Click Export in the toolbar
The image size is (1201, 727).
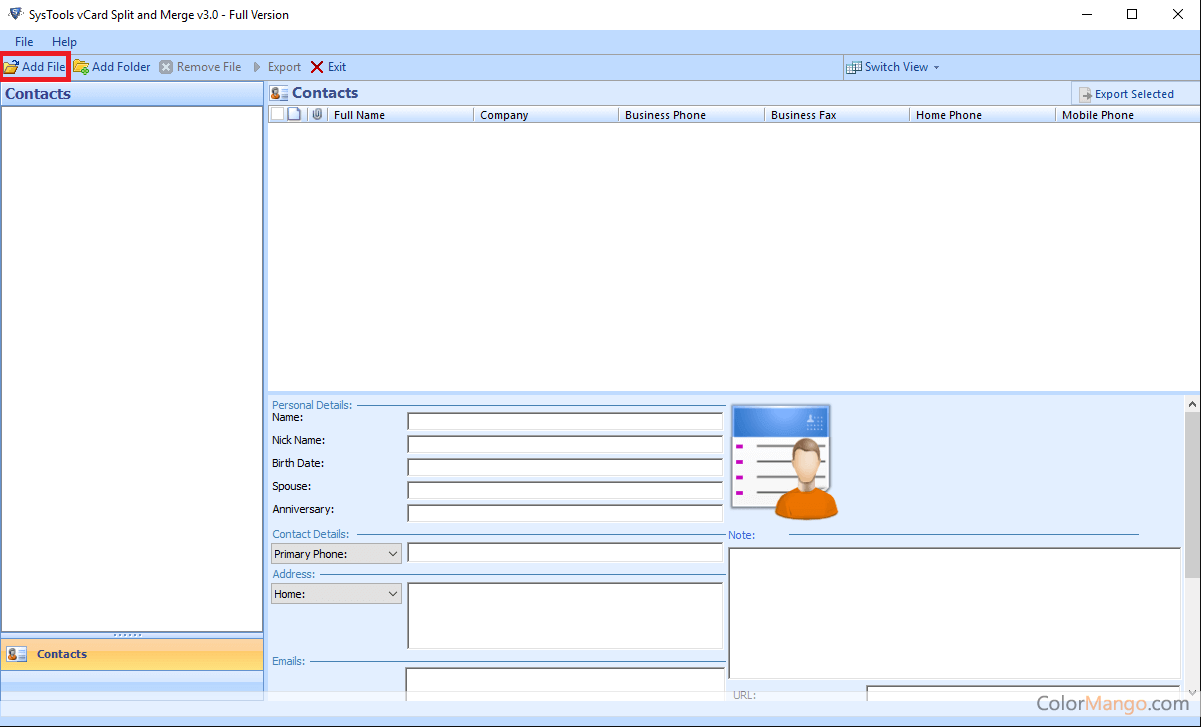pyautogui.click(x=276, y=67)
